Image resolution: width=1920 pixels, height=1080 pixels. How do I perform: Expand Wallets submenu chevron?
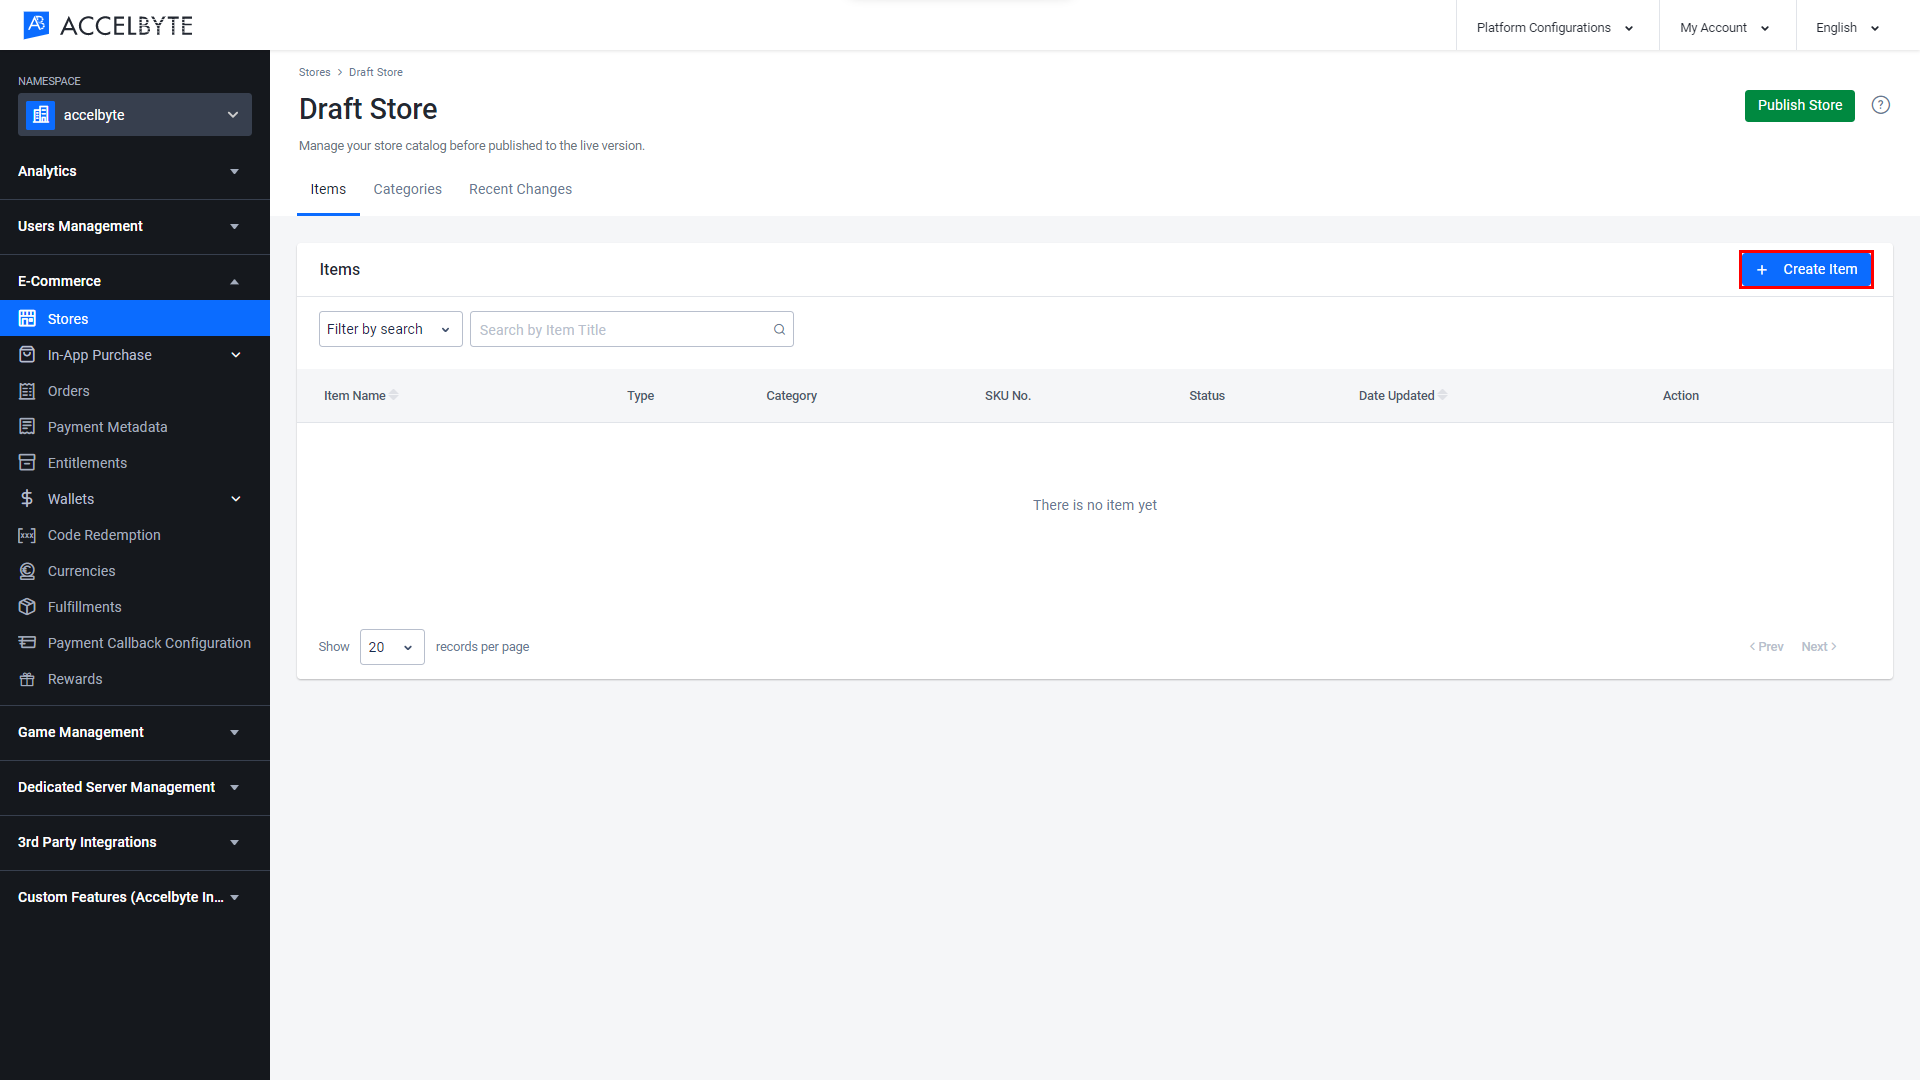pos(236,499)
